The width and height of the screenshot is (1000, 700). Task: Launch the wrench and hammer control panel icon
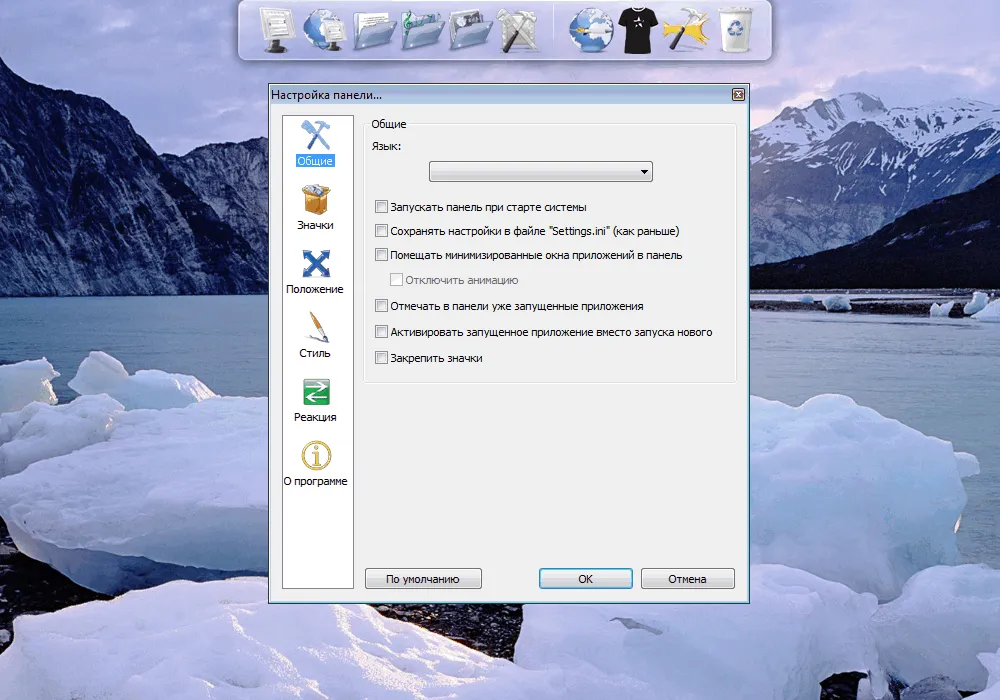[x=517, y=30]
